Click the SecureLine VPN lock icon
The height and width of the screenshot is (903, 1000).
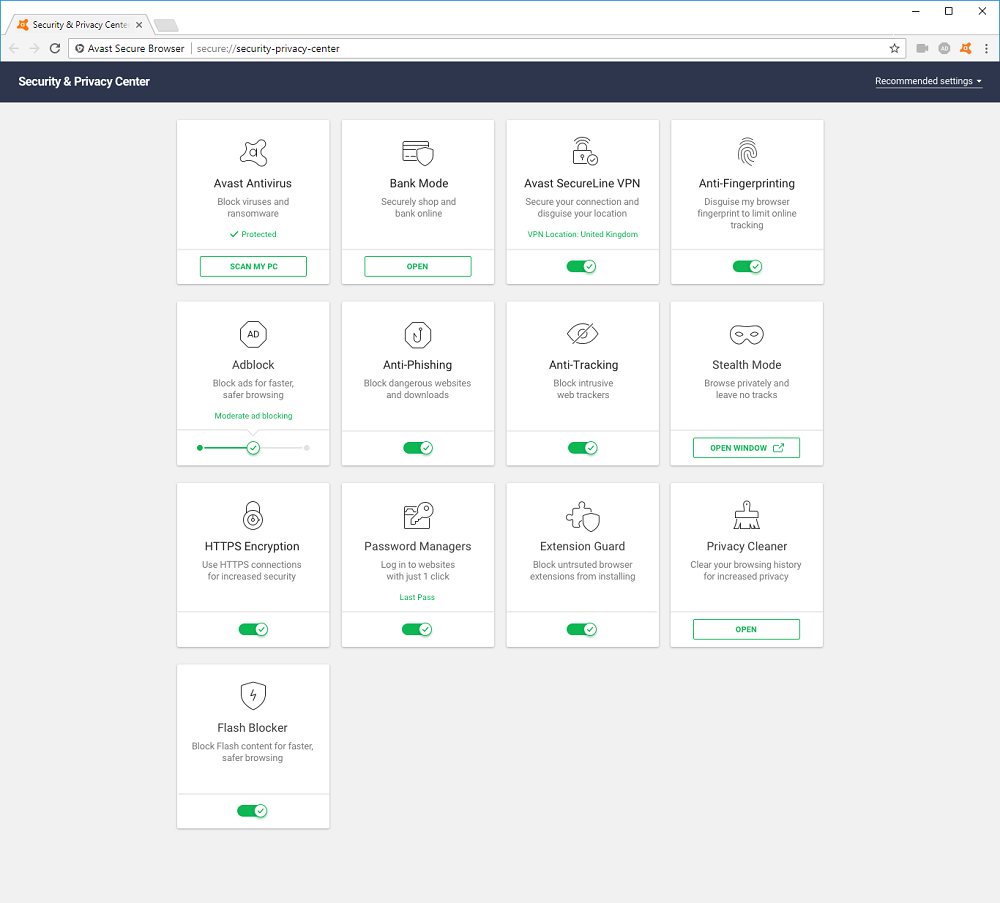584,151
